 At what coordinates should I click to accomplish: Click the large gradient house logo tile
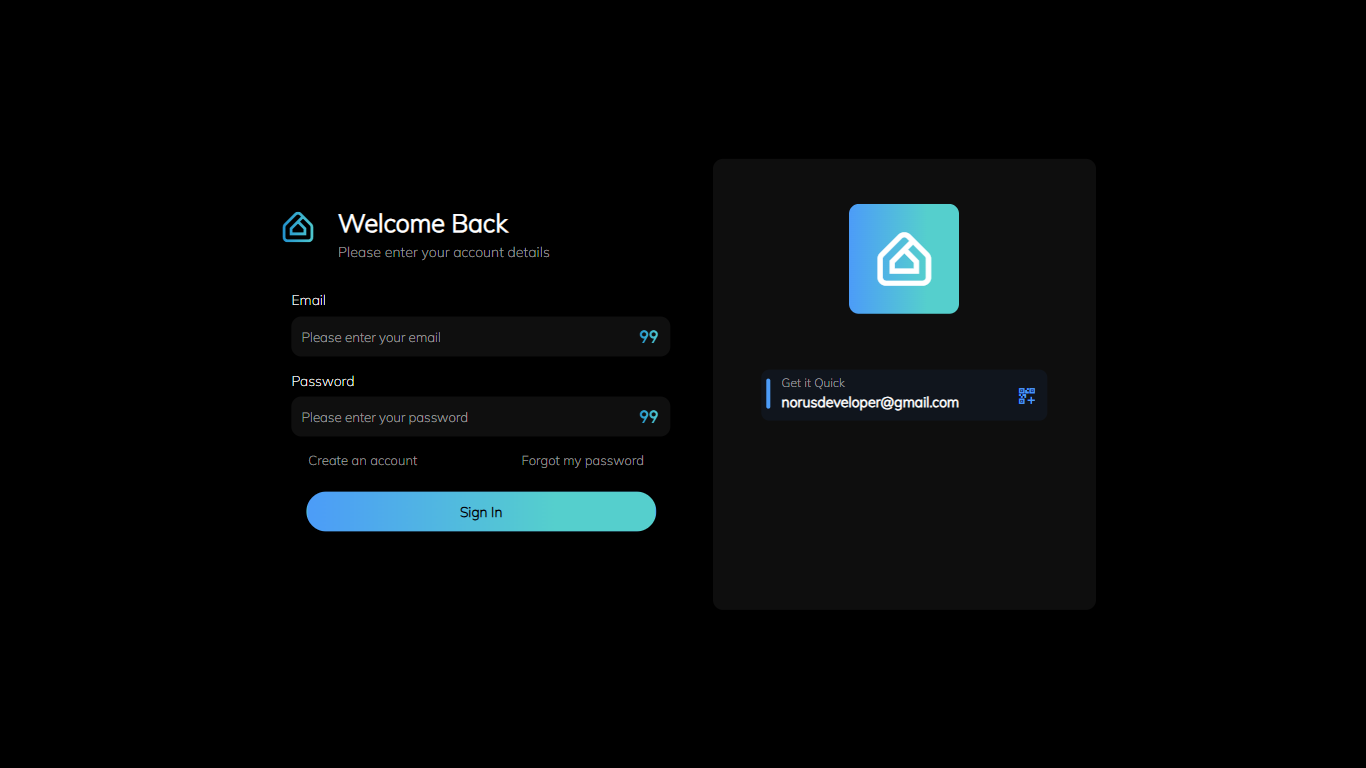point(904,259)
